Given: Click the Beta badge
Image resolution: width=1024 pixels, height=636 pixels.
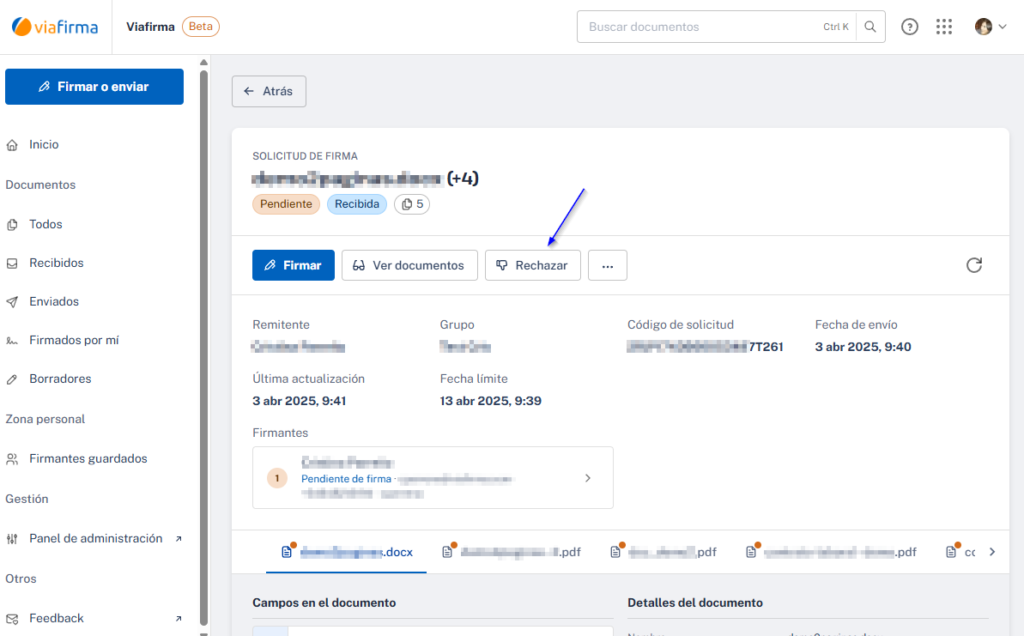Looking at the screenshot, I should (x=200, y=27).
